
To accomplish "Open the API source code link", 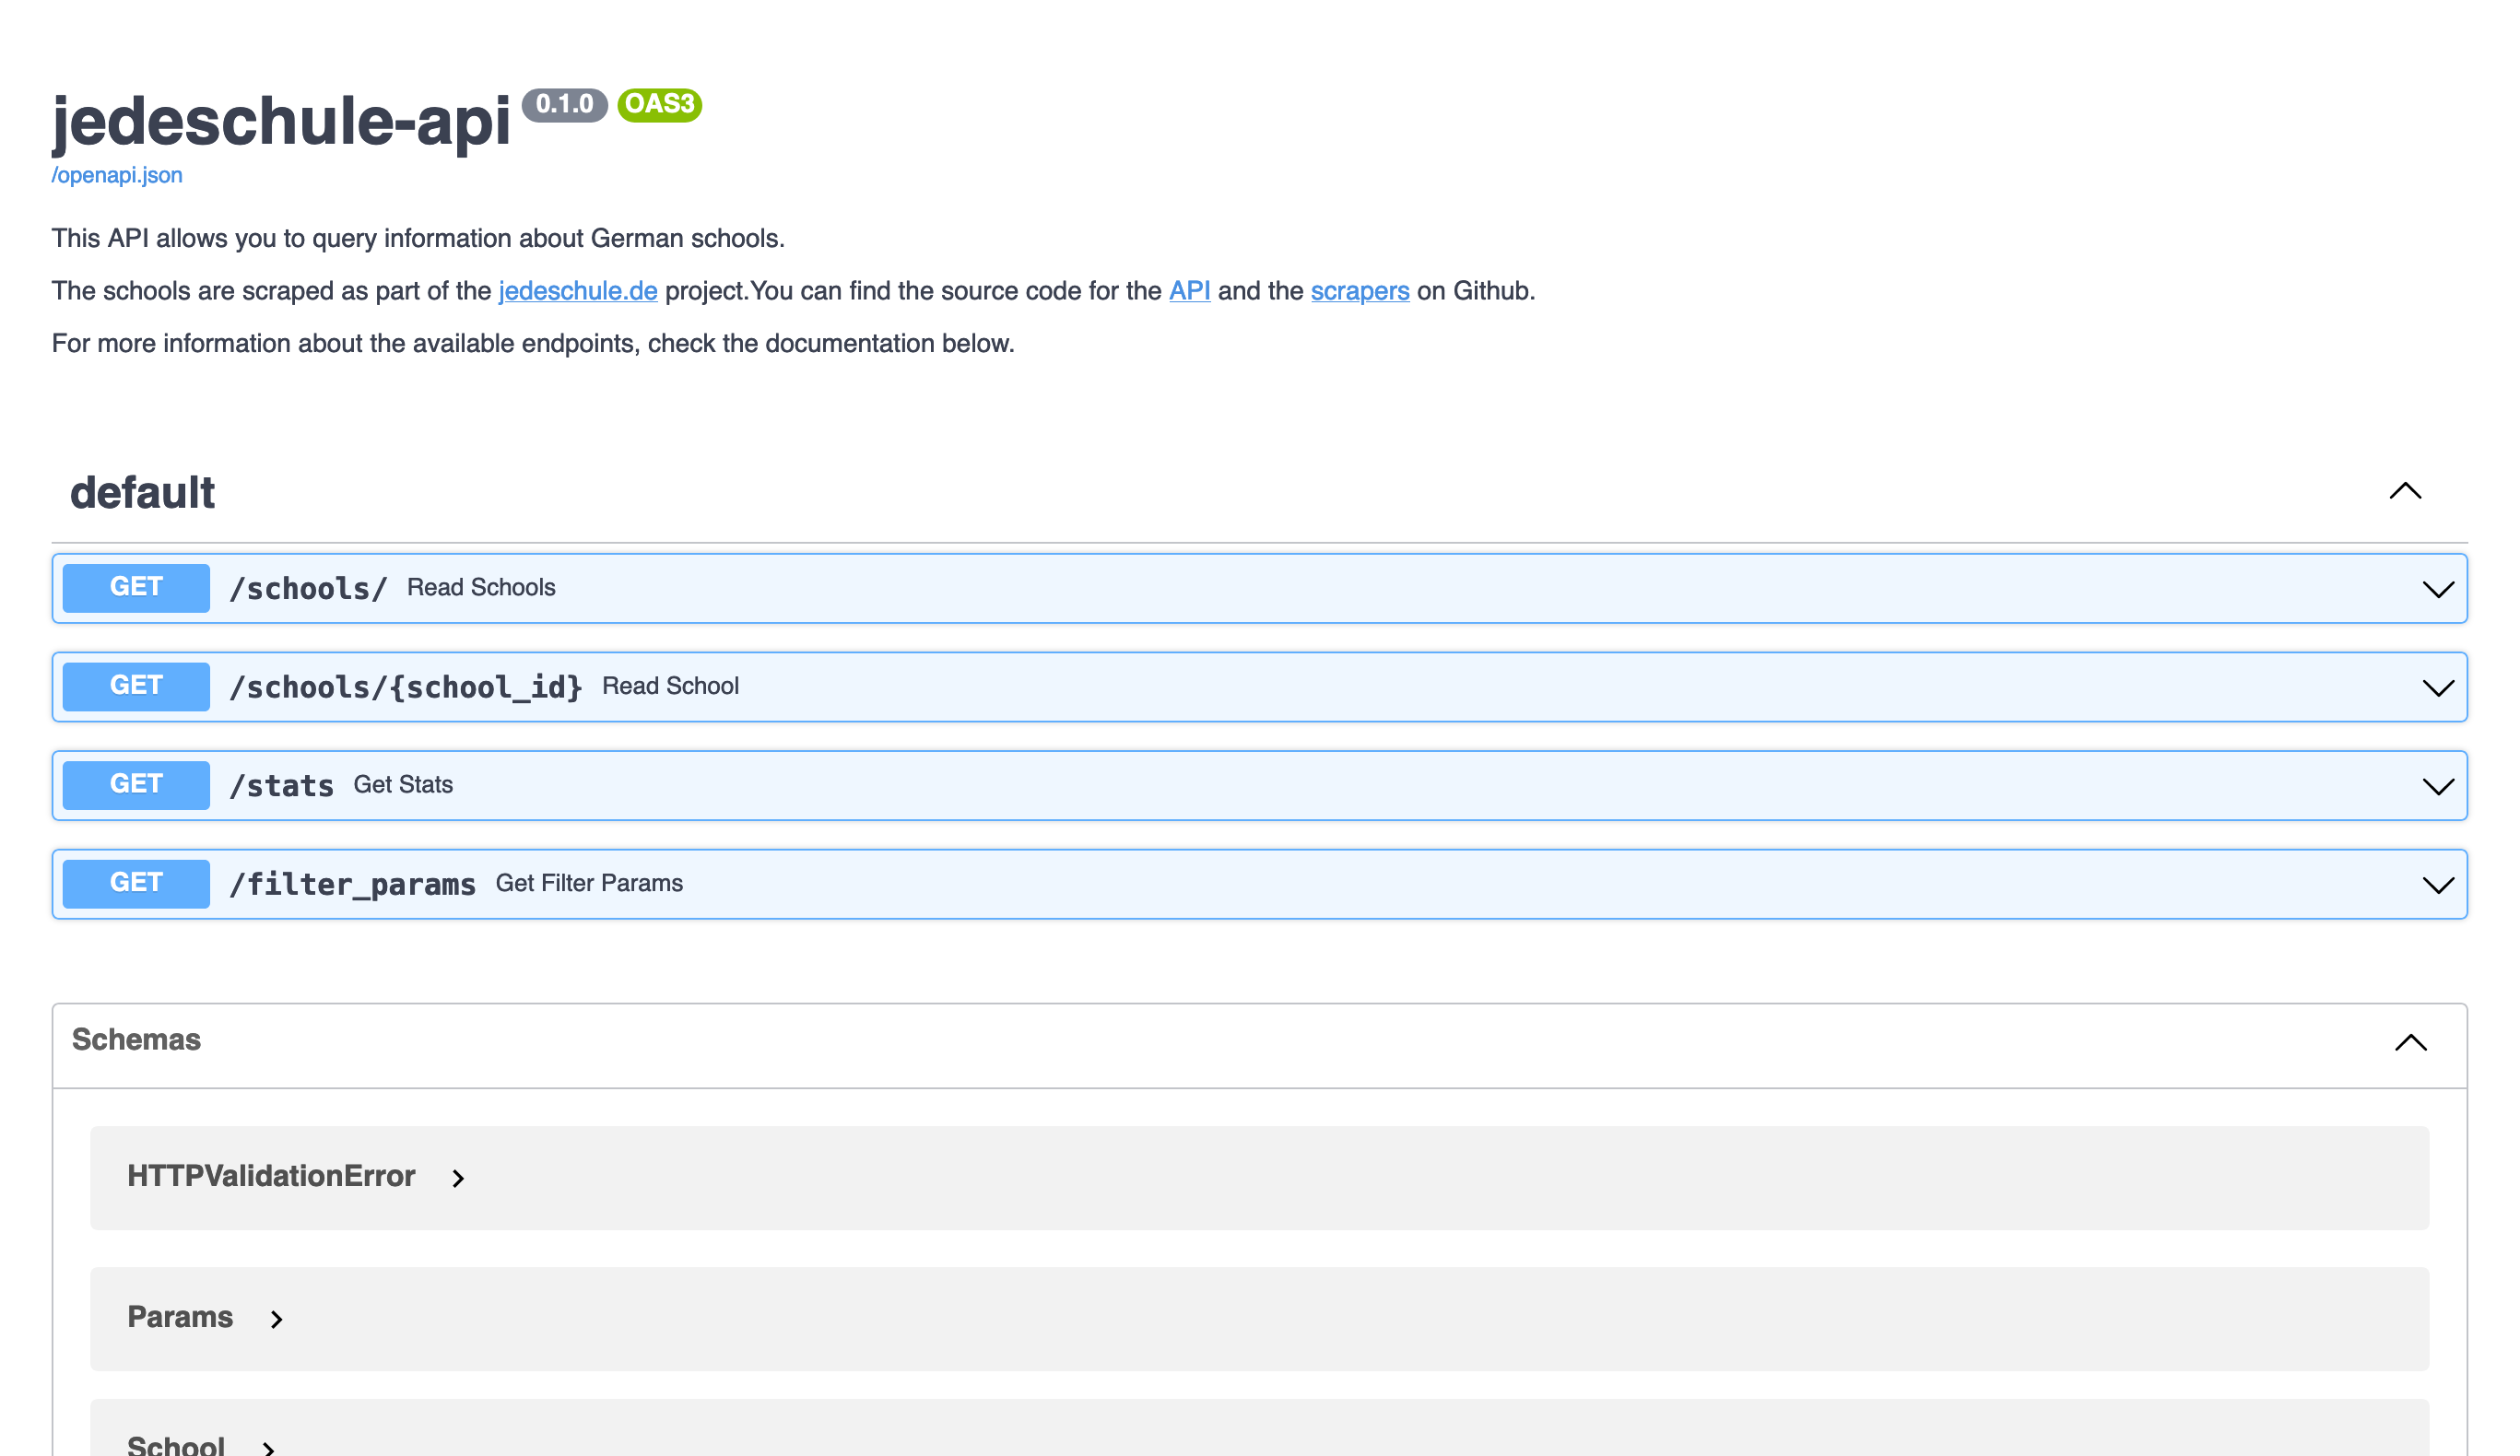I will click(x=1189, y=291).
